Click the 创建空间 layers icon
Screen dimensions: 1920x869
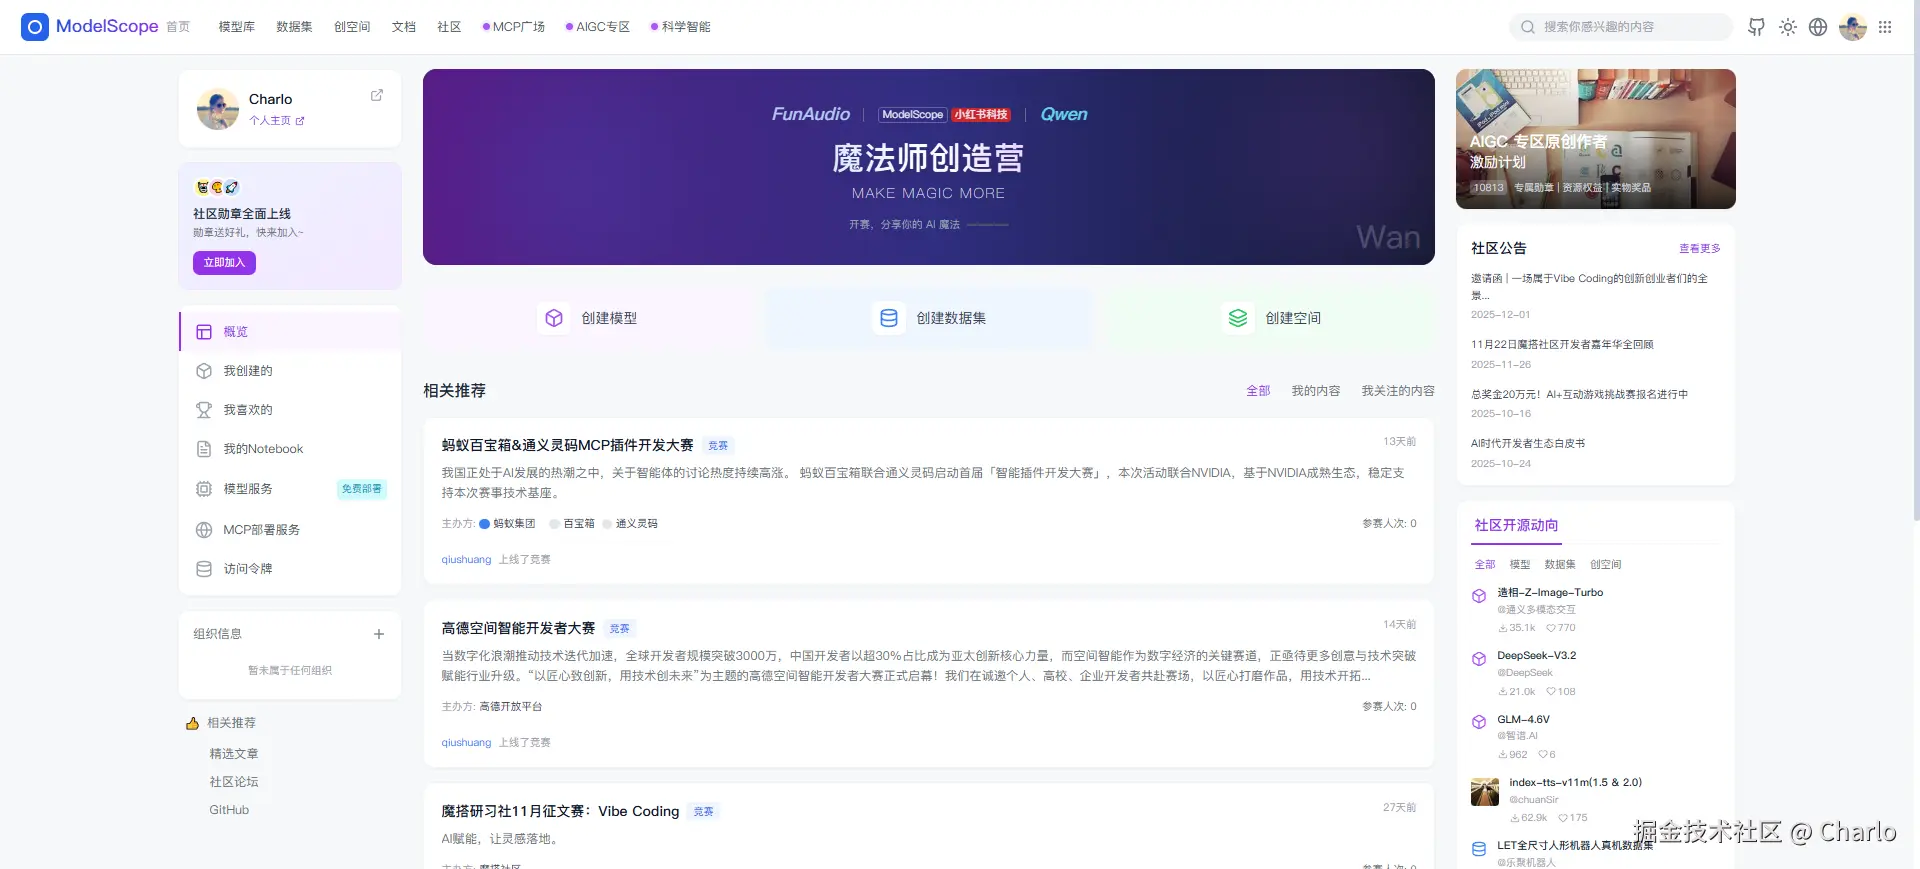click(1238, 318)
